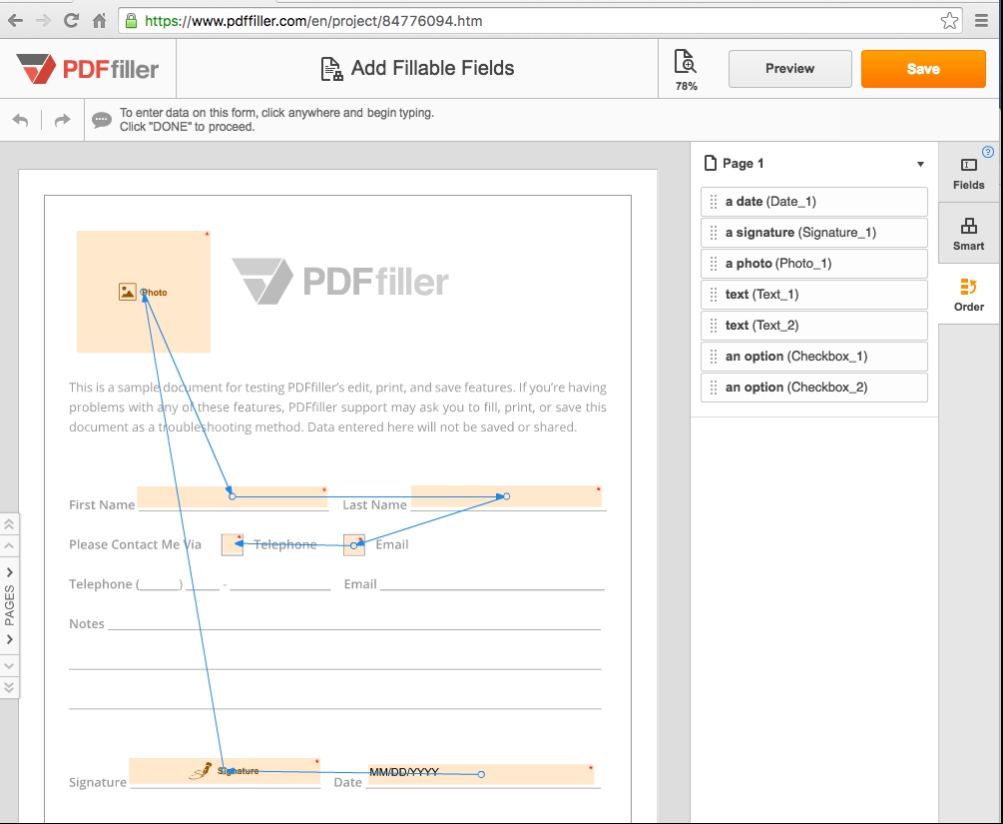The image size is (1003, 824).
Task: Click the browser address bar URL
Action: (313, 21)
